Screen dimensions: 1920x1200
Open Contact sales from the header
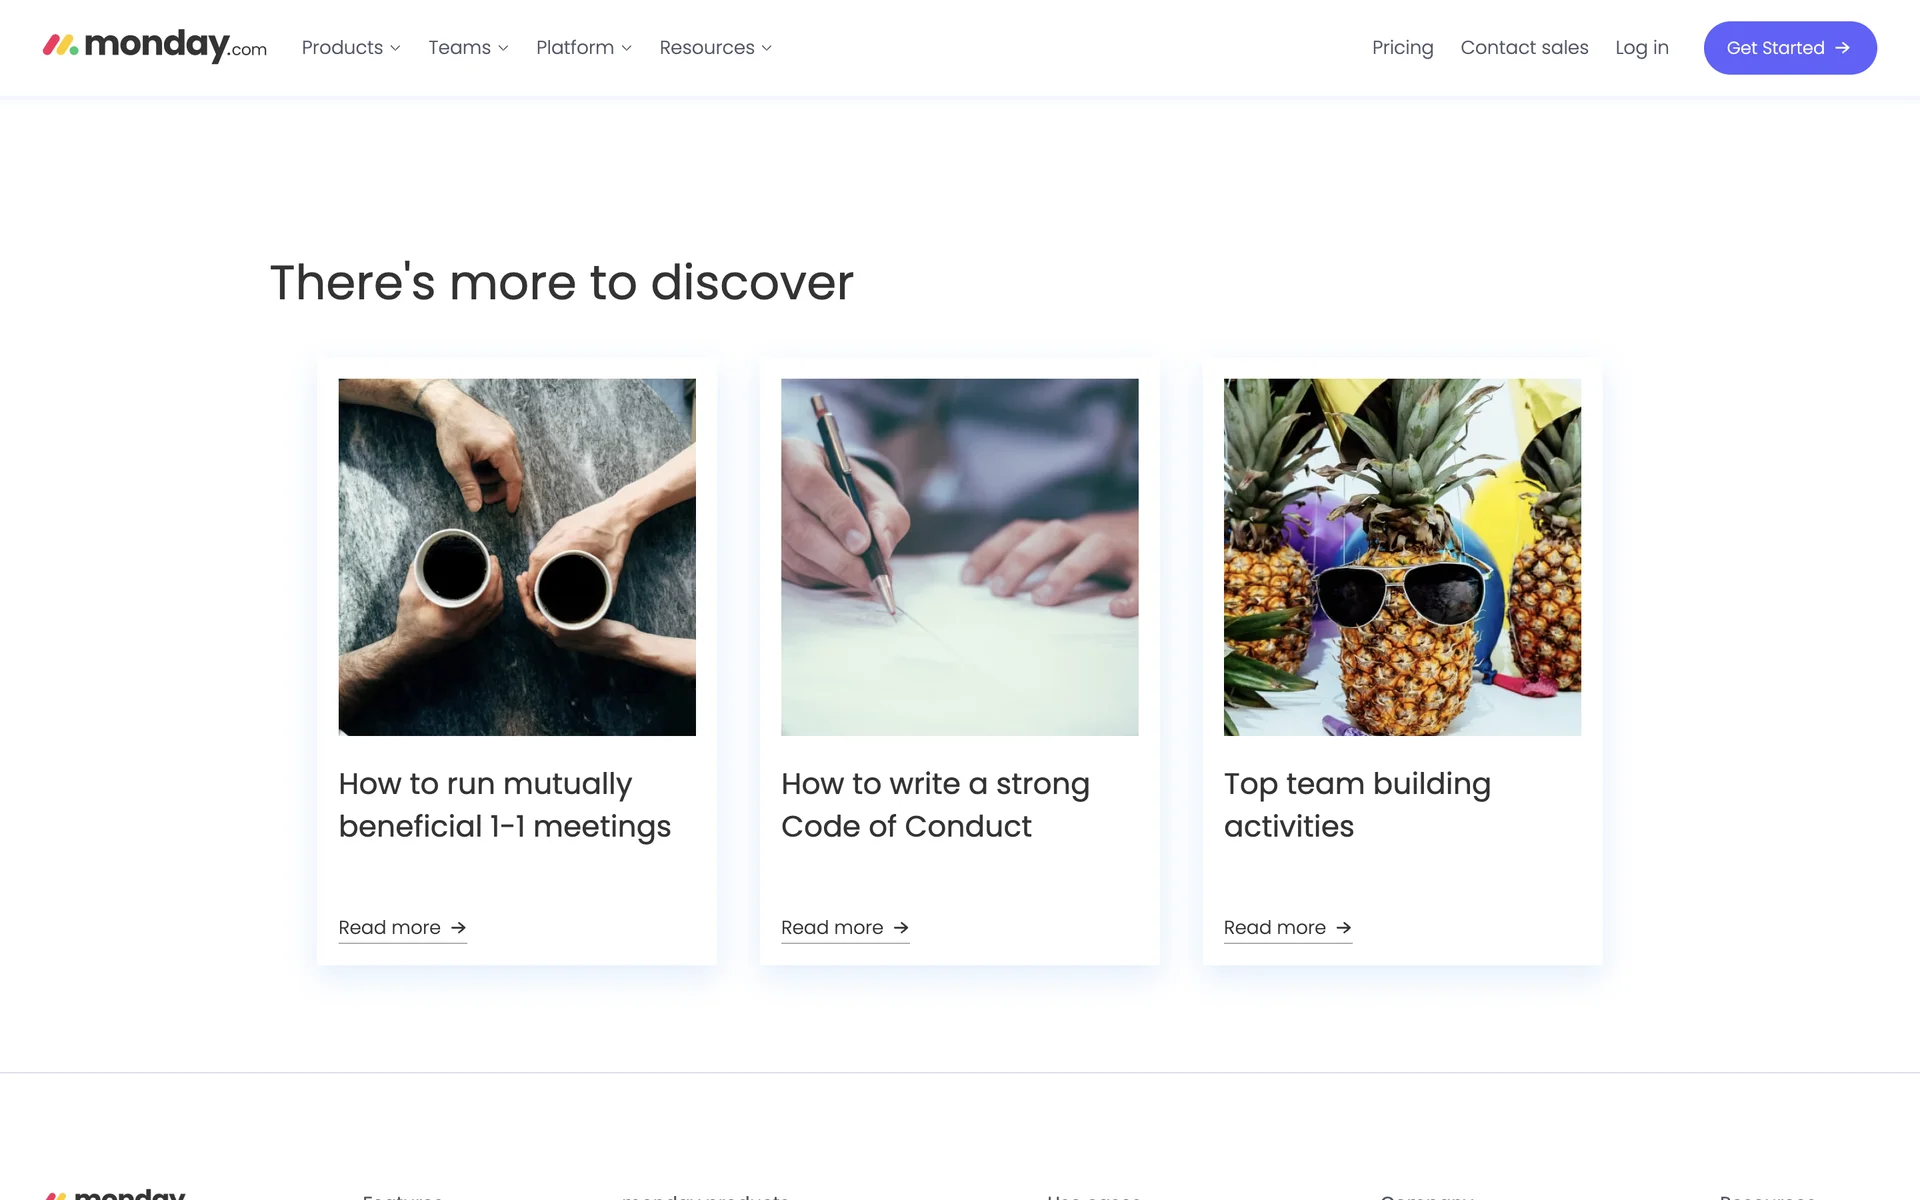pos(1524,48)
